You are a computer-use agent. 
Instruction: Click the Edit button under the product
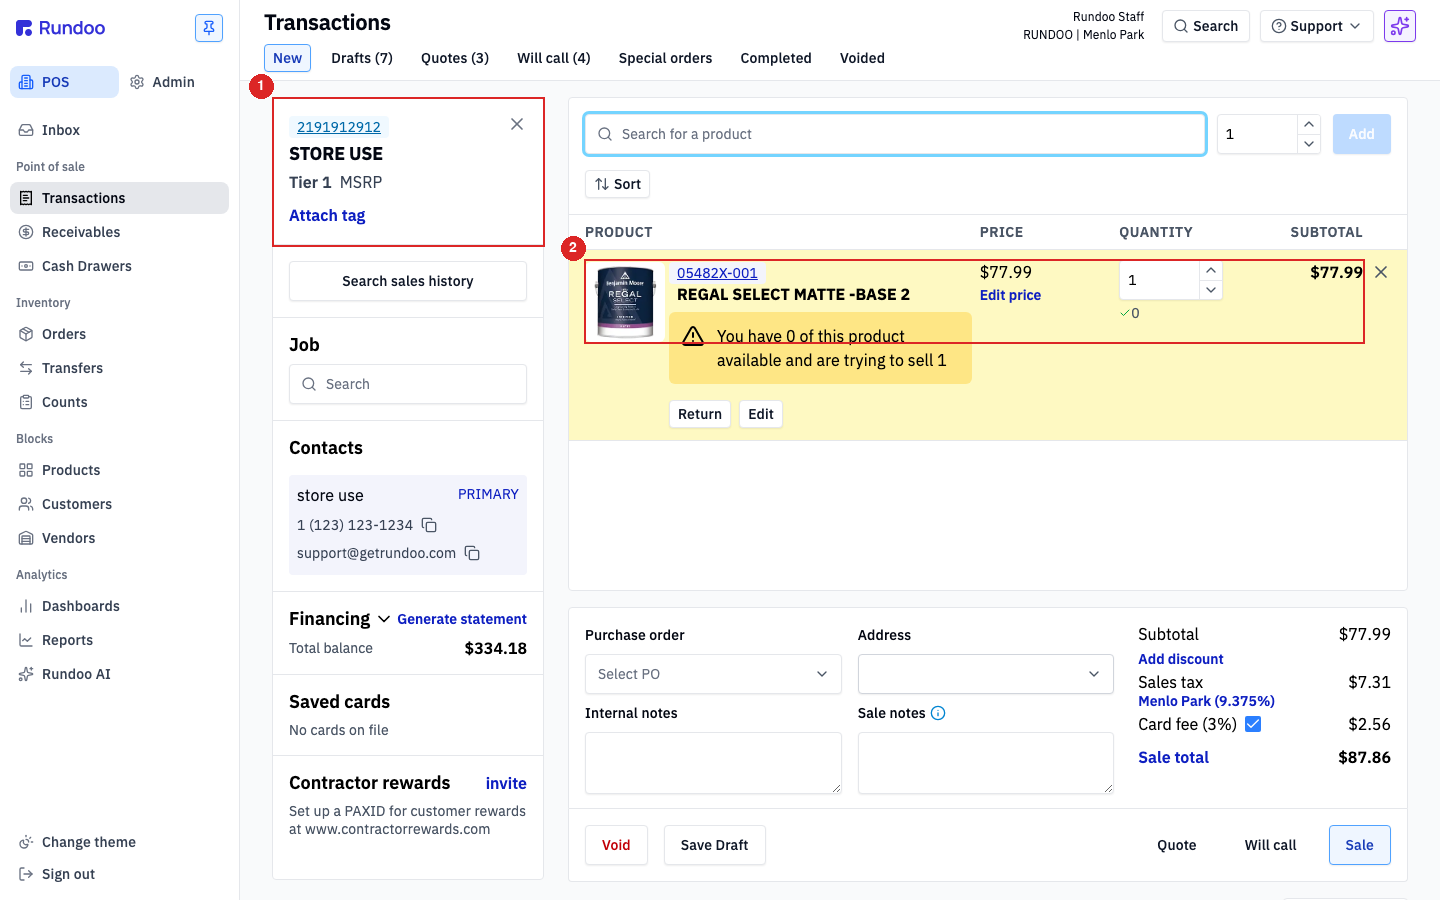(x=761, y=414)
